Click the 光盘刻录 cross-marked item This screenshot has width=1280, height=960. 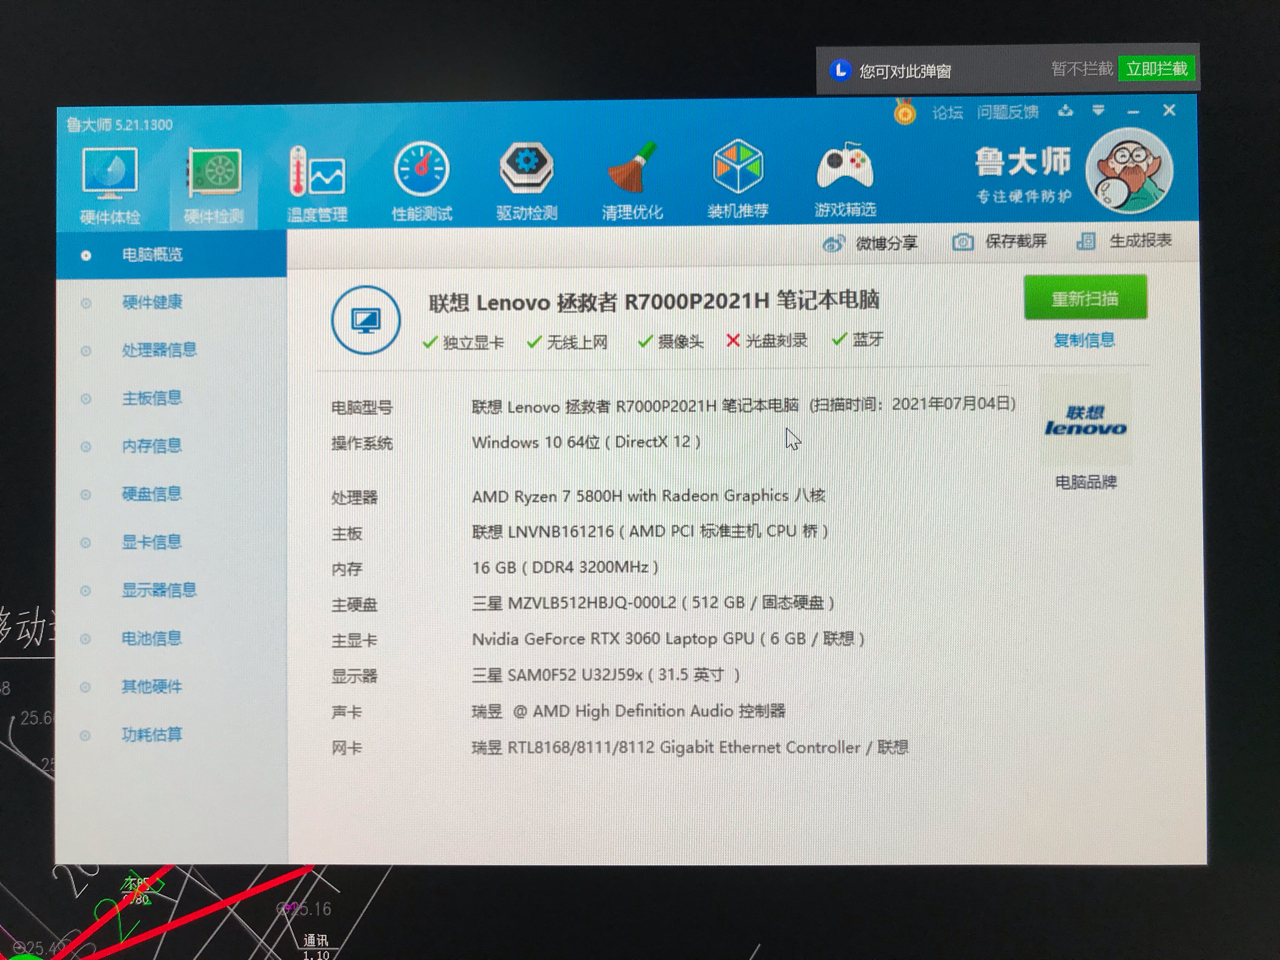coord(766,340)
